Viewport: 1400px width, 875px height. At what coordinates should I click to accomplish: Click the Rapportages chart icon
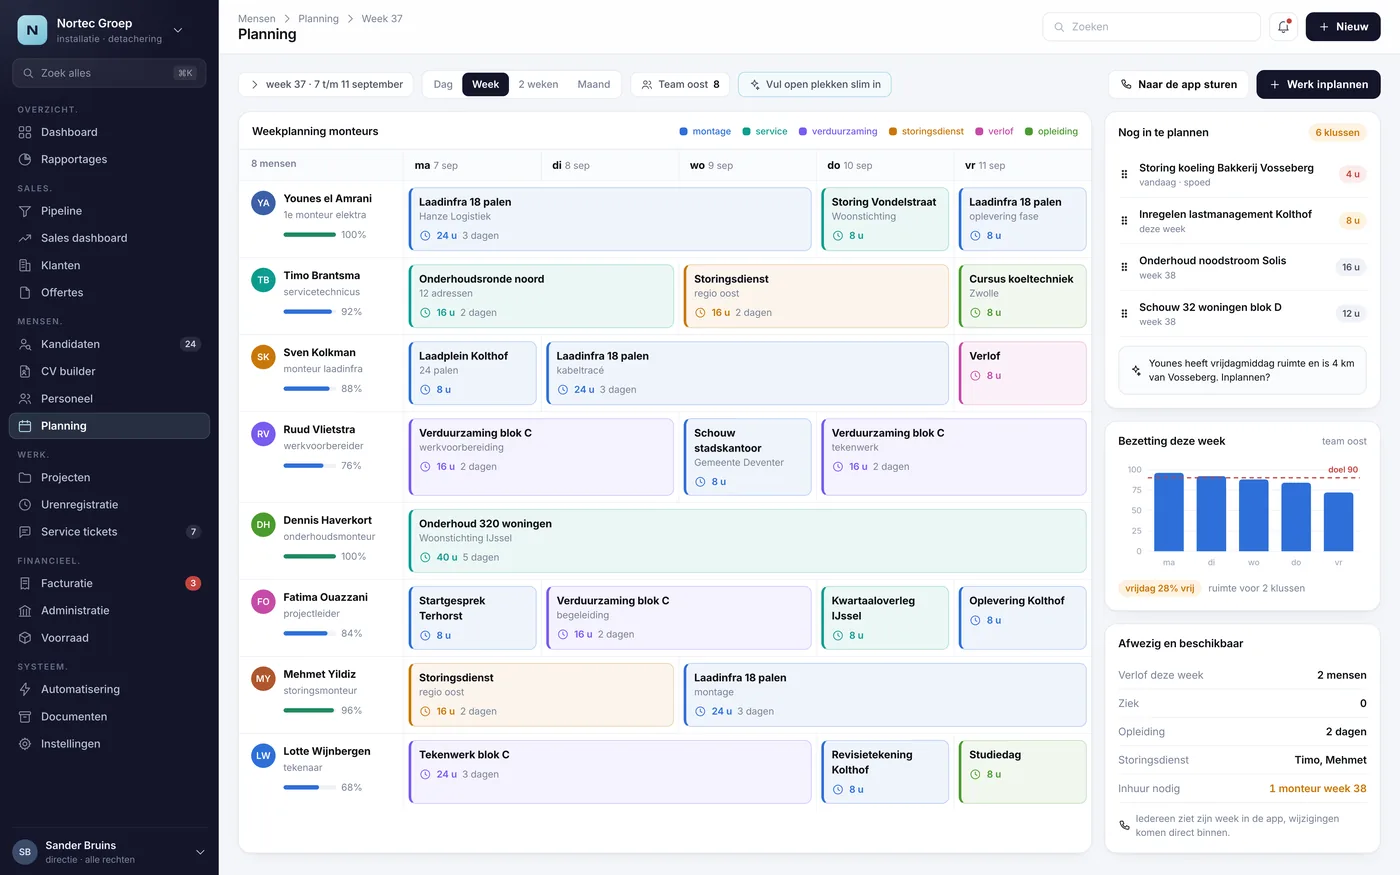(25, 159)
